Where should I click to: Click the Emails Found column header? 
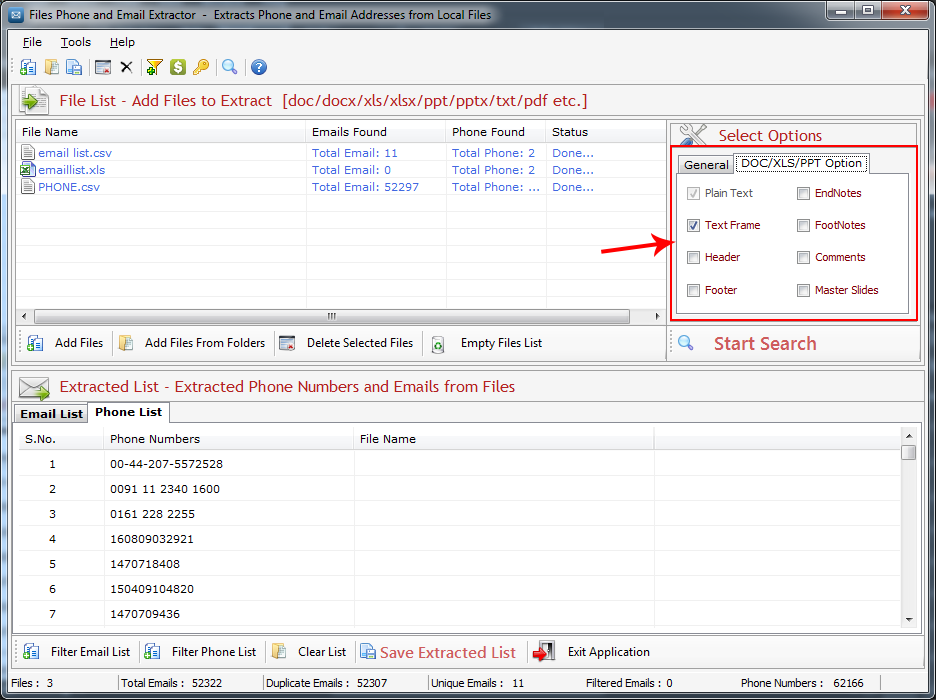point(375,132)
